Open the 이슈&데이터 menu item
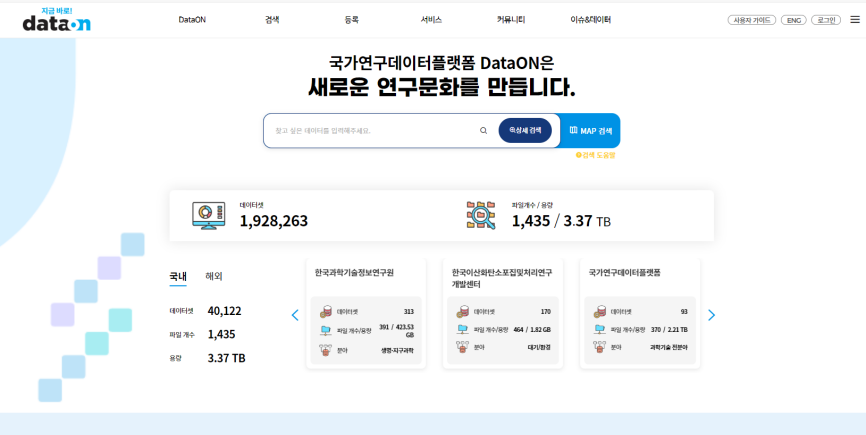Screen dimensions: 866x435 590,20
